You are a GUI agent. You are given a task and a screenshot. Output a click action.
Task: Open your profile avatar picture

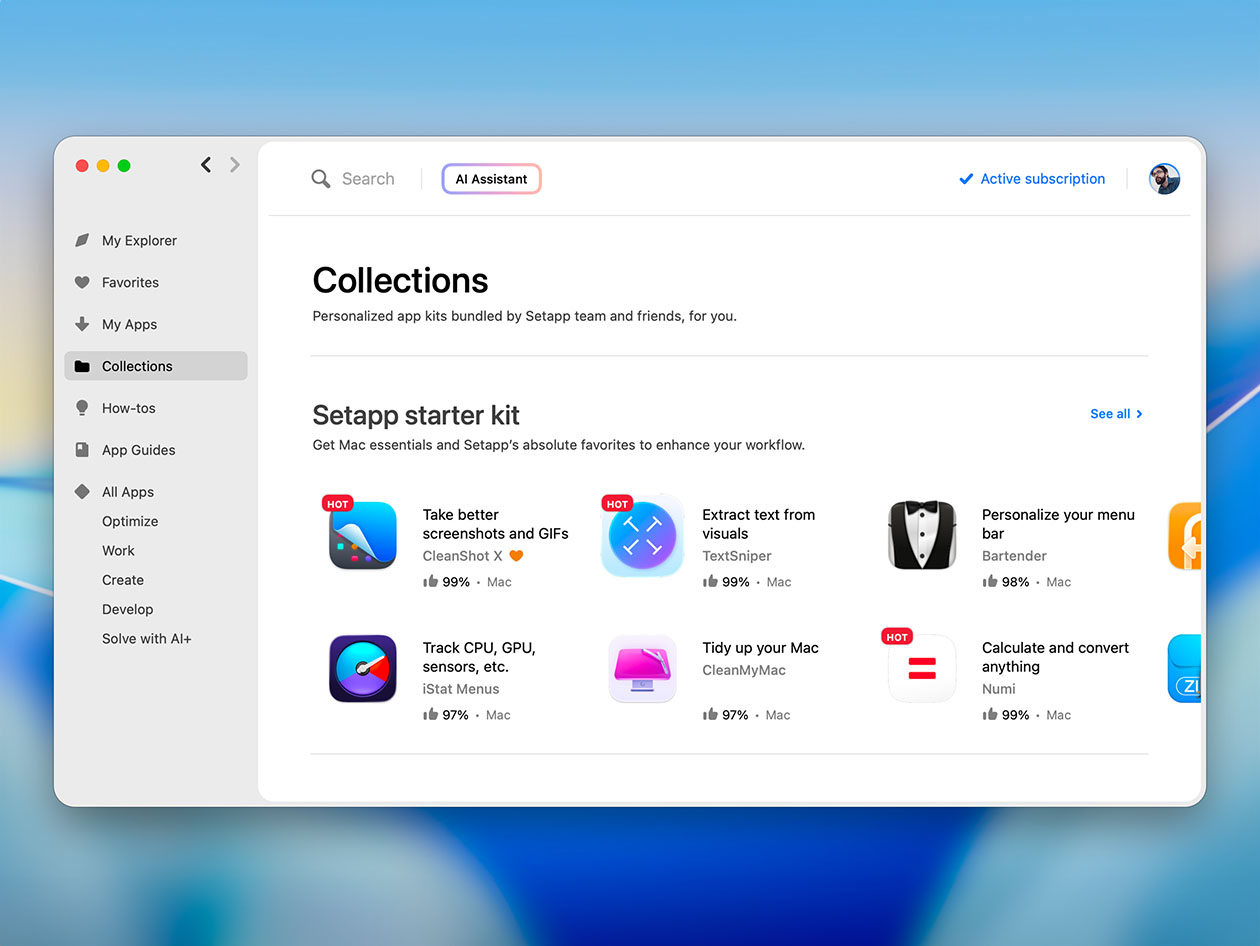1164,178
